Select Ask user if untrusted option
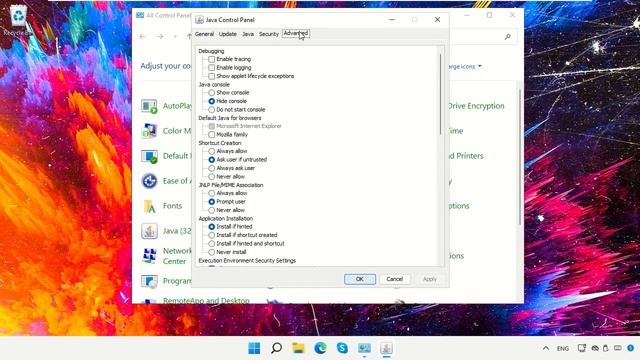 point(211,160)
